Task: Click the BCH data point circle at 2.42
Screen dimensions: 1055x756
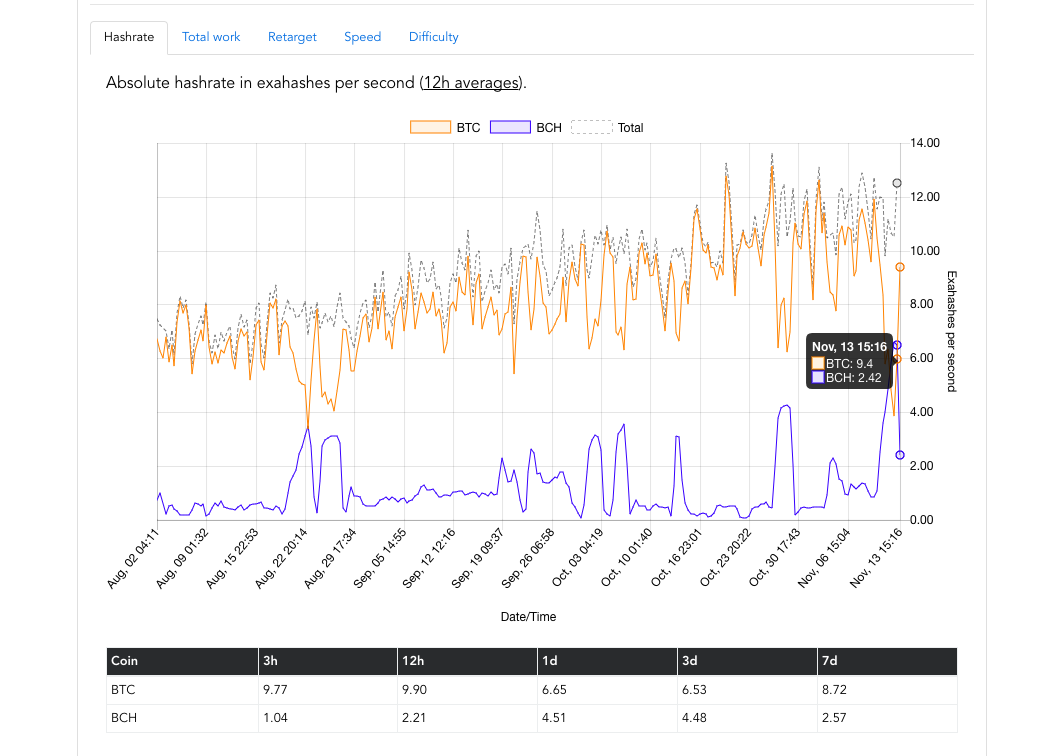Action: tap(900, 455)
